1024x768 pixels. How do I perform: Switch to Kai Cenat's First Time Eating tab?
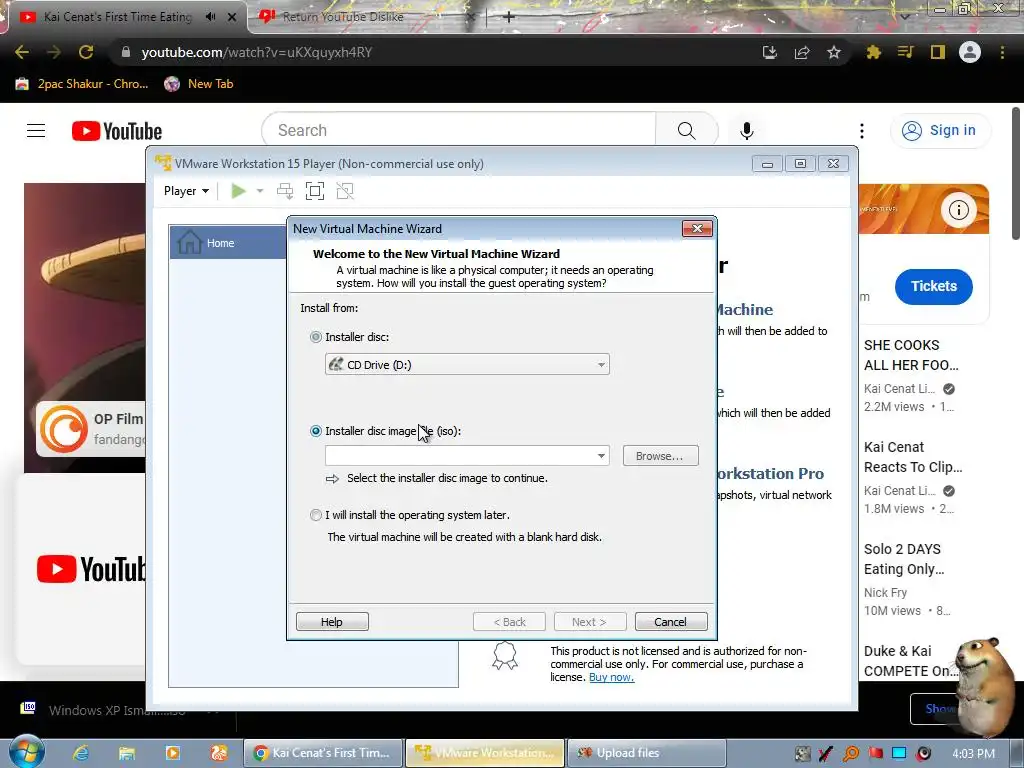(118, 17)
